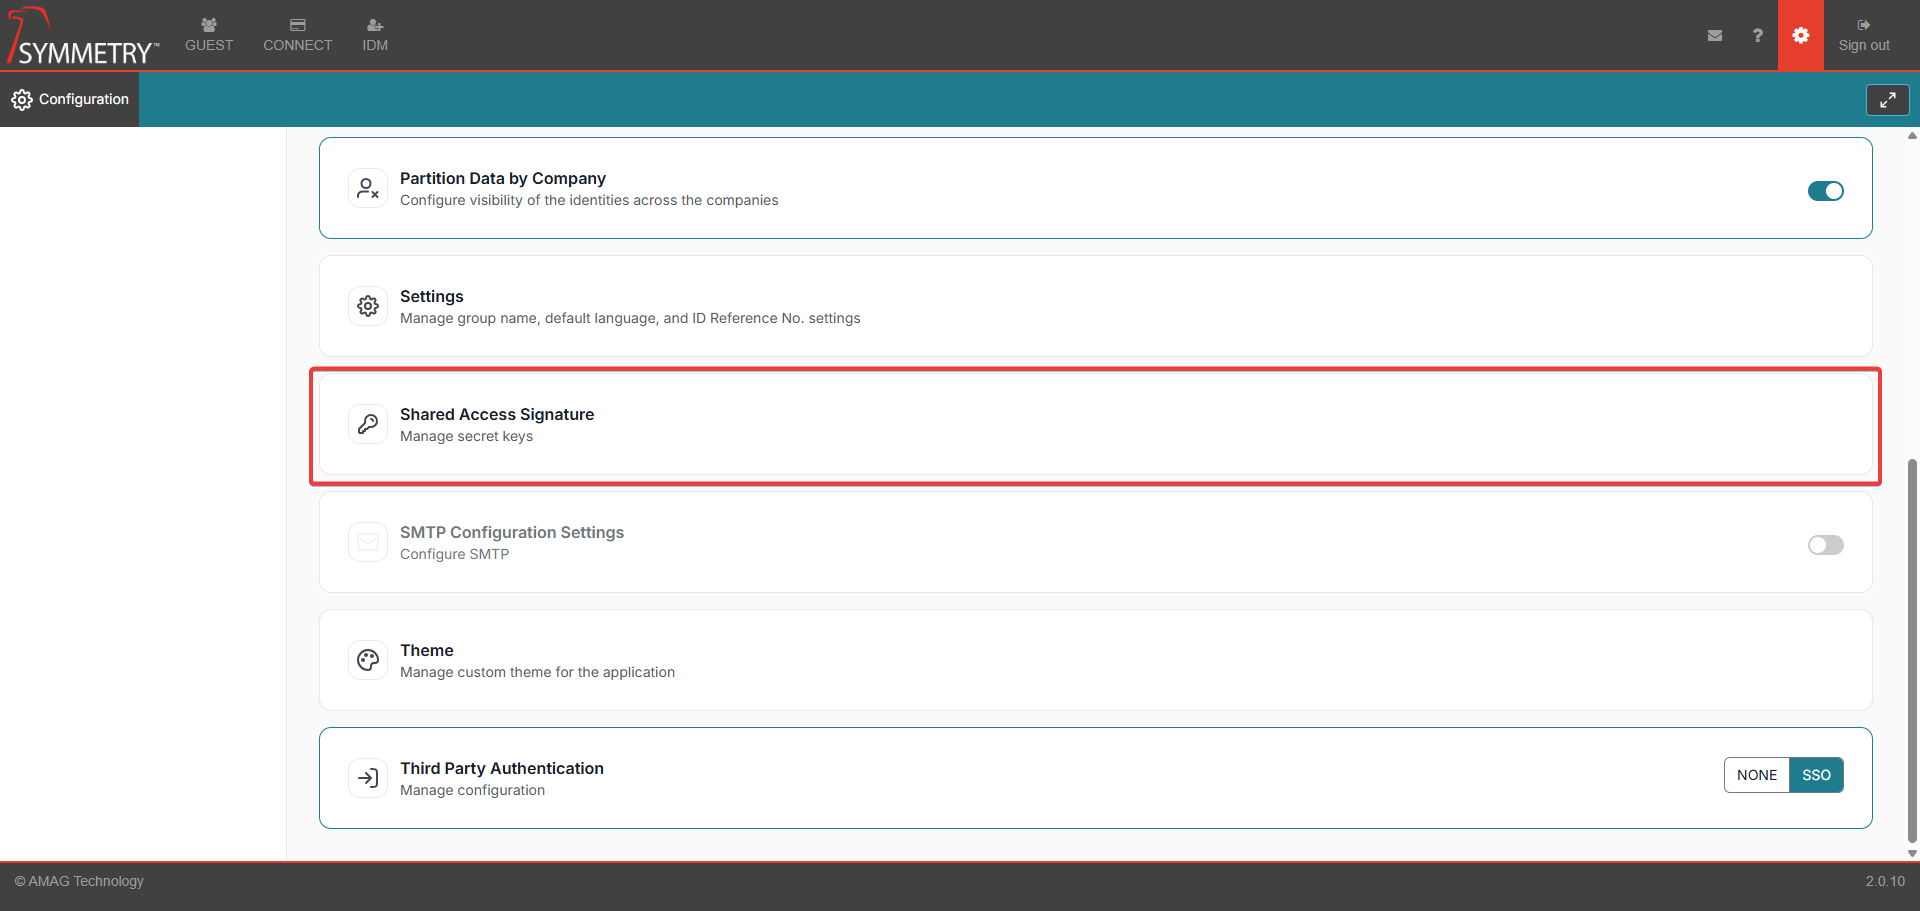Click the envelope messages icon in header
This screenshot has width=1920, height=911.
pyautogui.click(x=1714, y=35)
